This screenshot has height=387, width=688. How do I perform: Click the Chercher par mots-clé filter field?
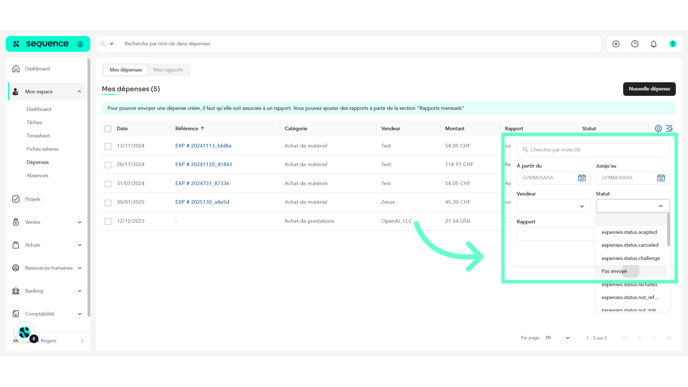[593, 150]
